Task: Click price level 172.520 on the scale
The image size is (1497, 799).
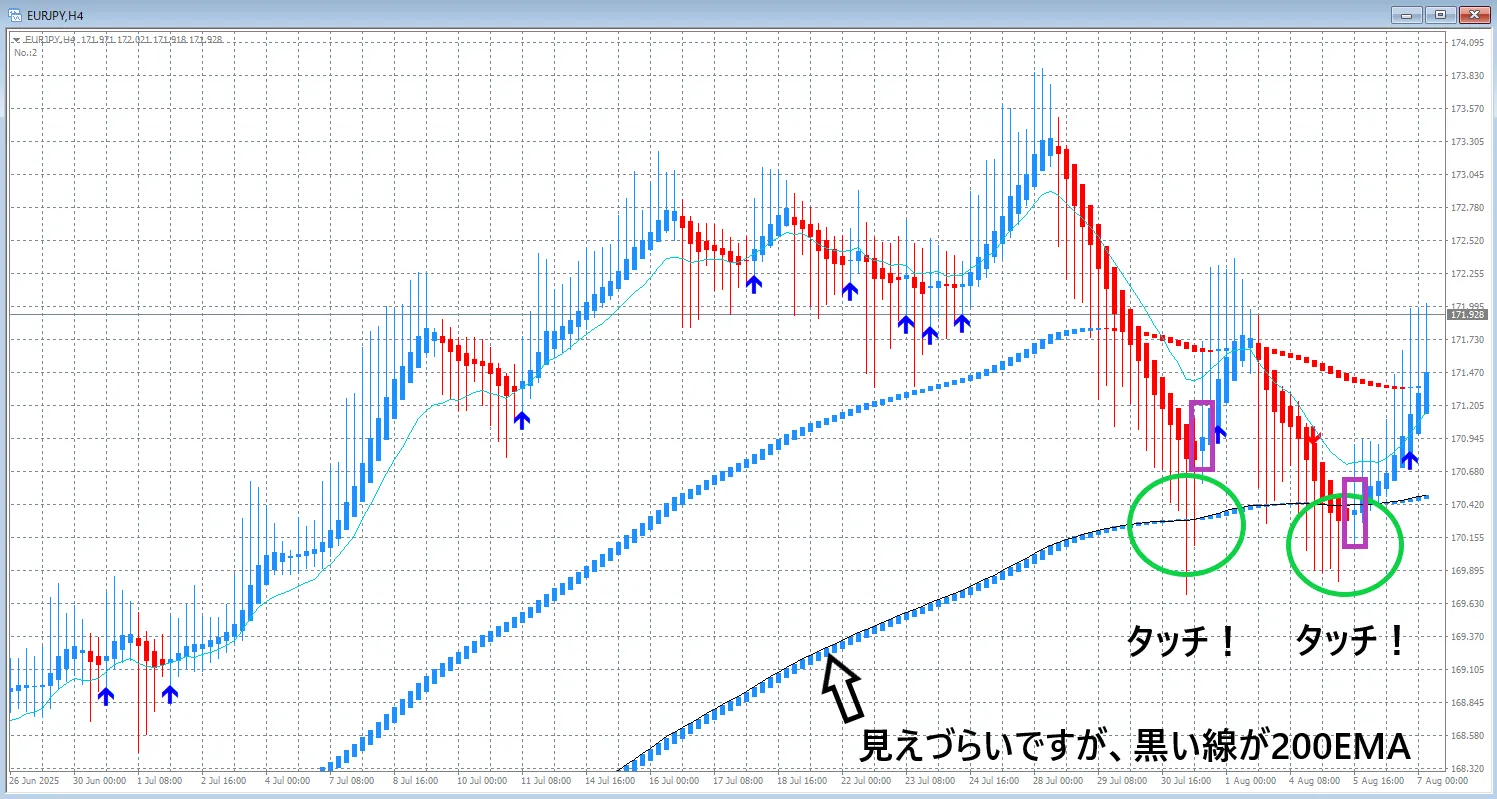Action: (x=1467, y=241)
